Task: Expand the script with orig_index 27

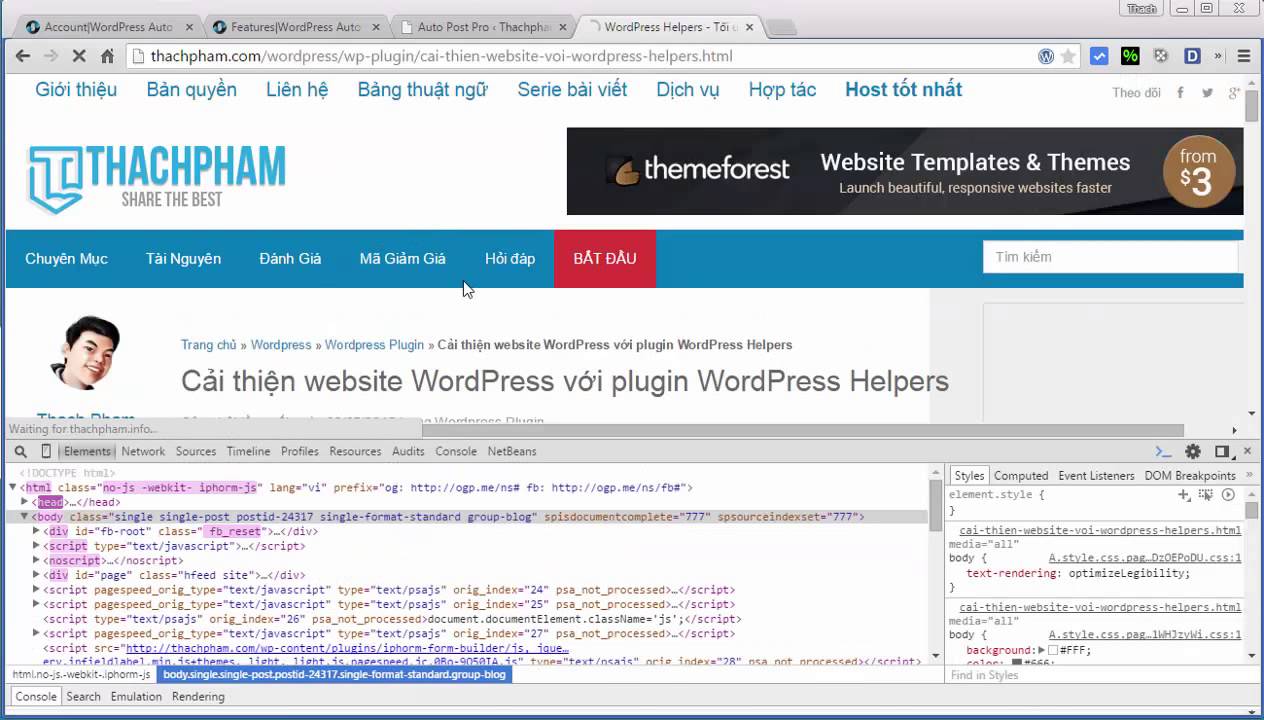Action: (x=37, y=633)
